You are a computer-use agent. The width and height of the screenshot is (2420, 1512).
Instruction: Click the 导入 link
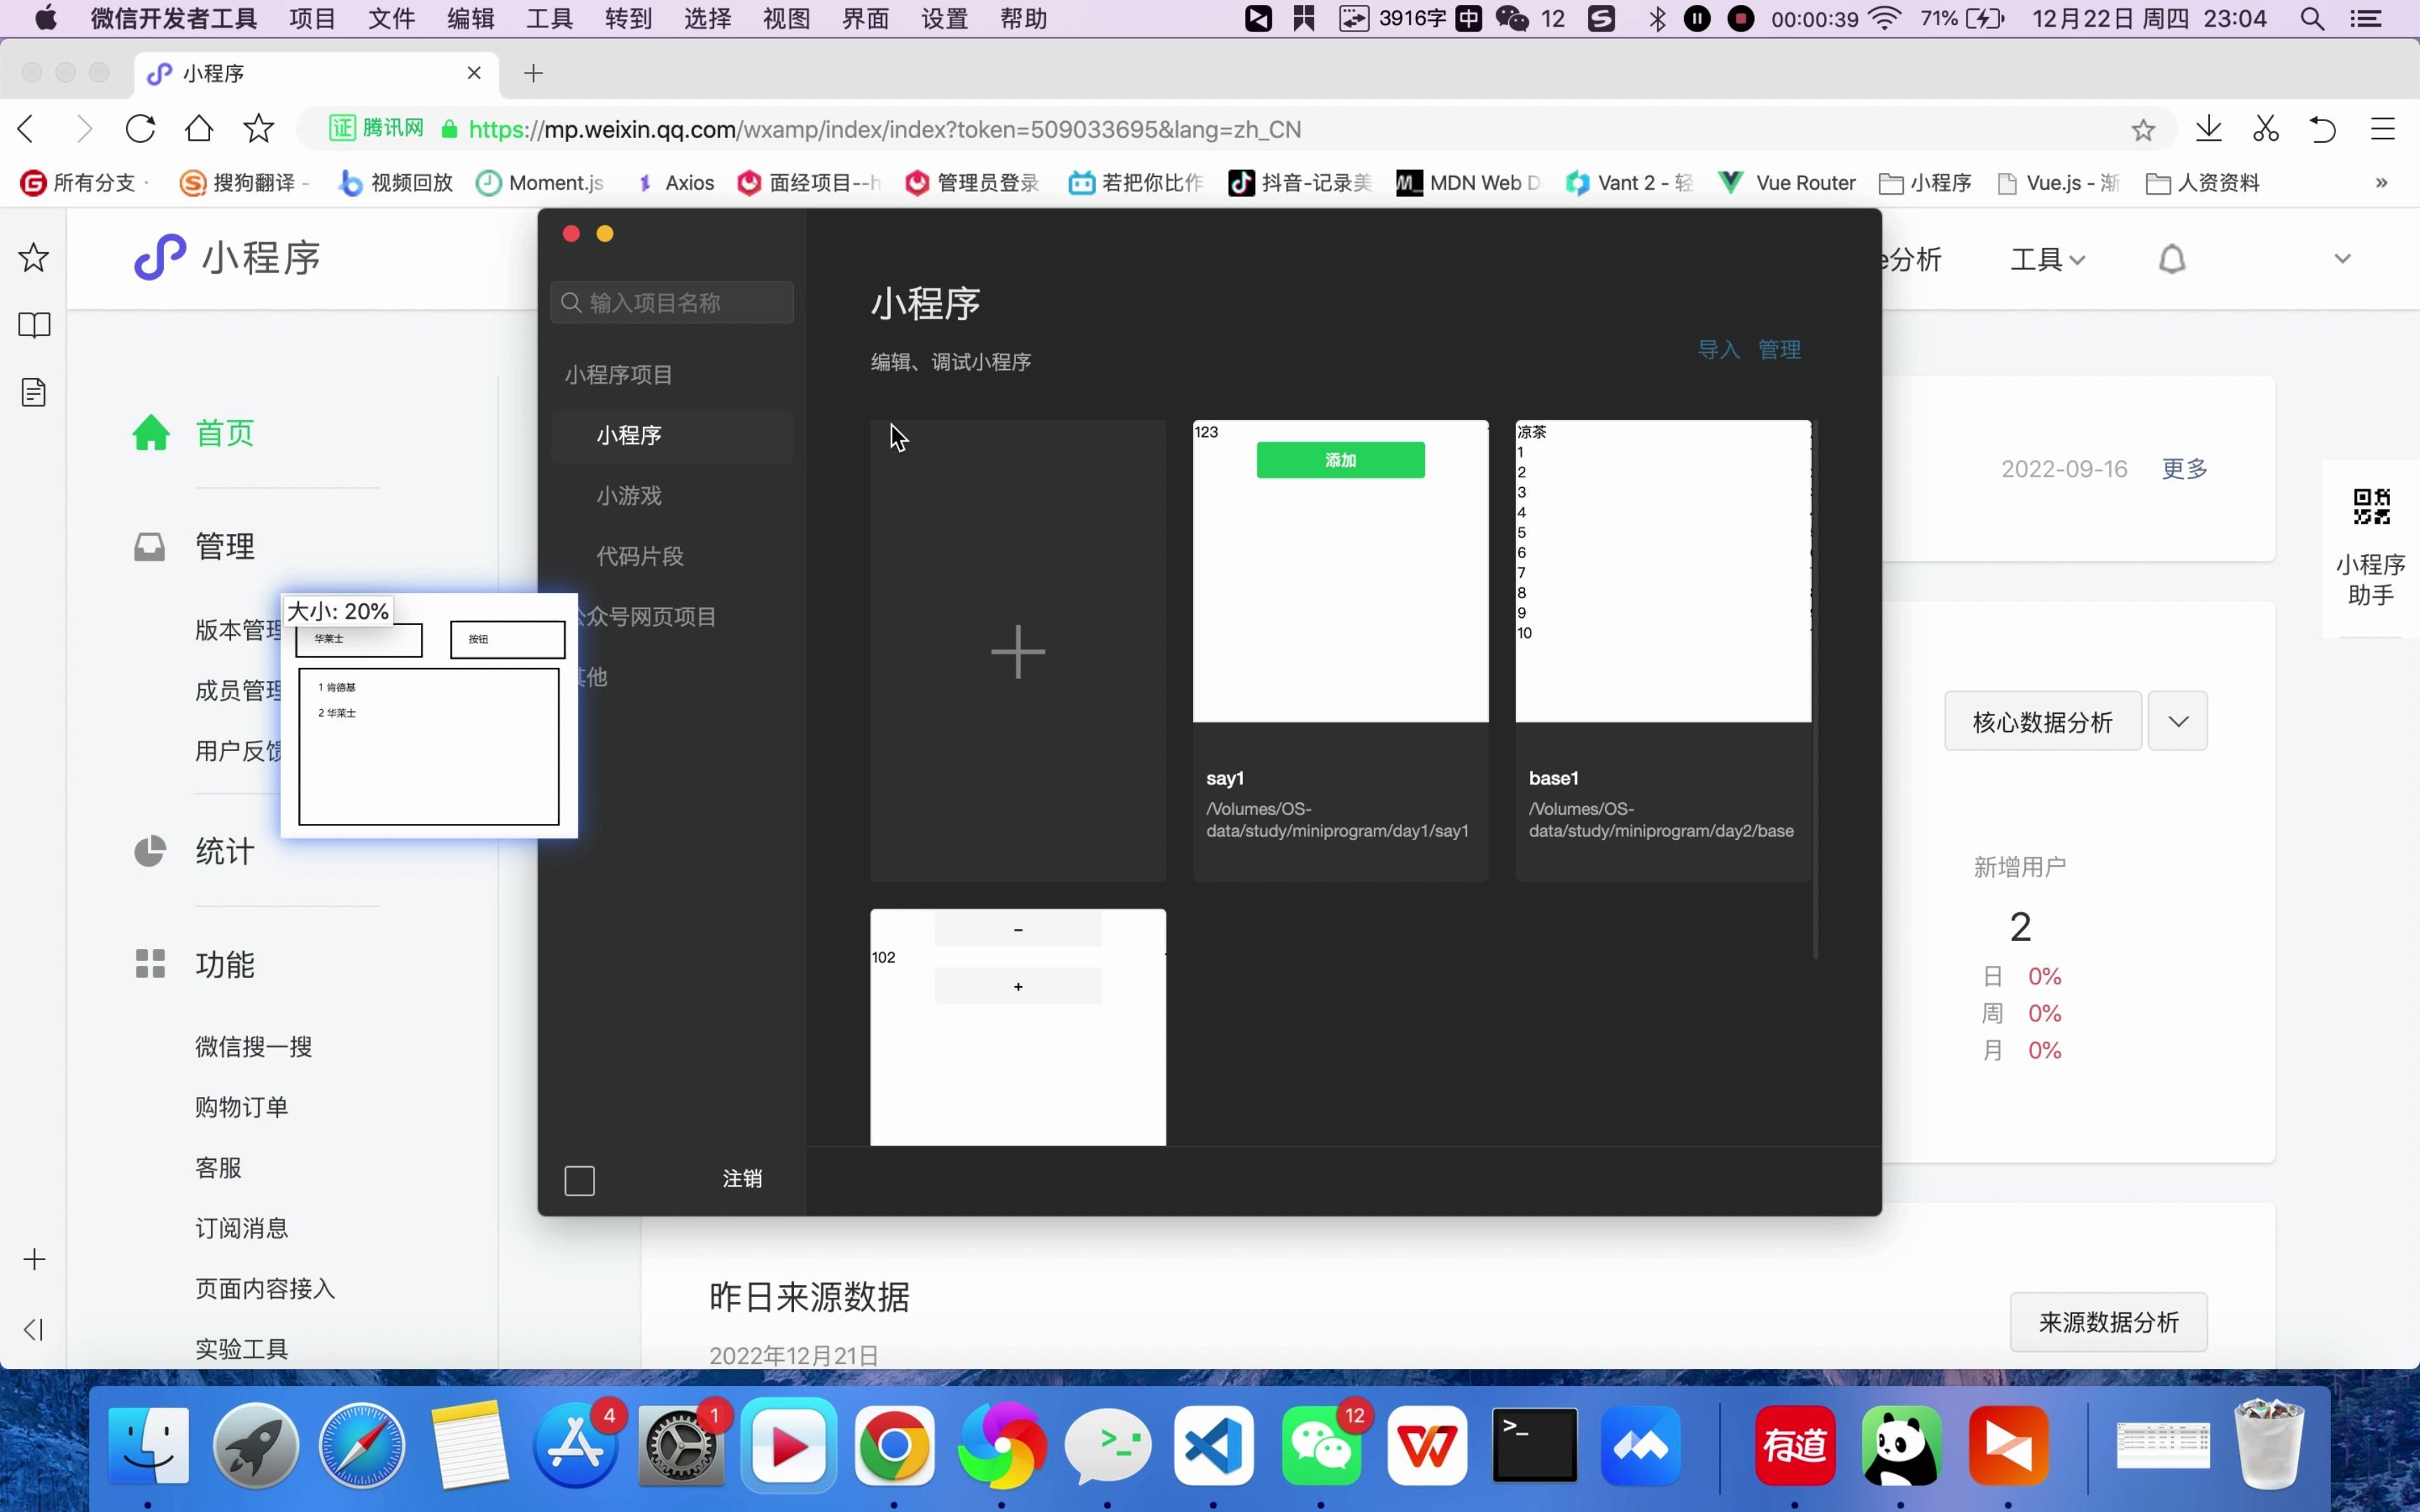1718,350
